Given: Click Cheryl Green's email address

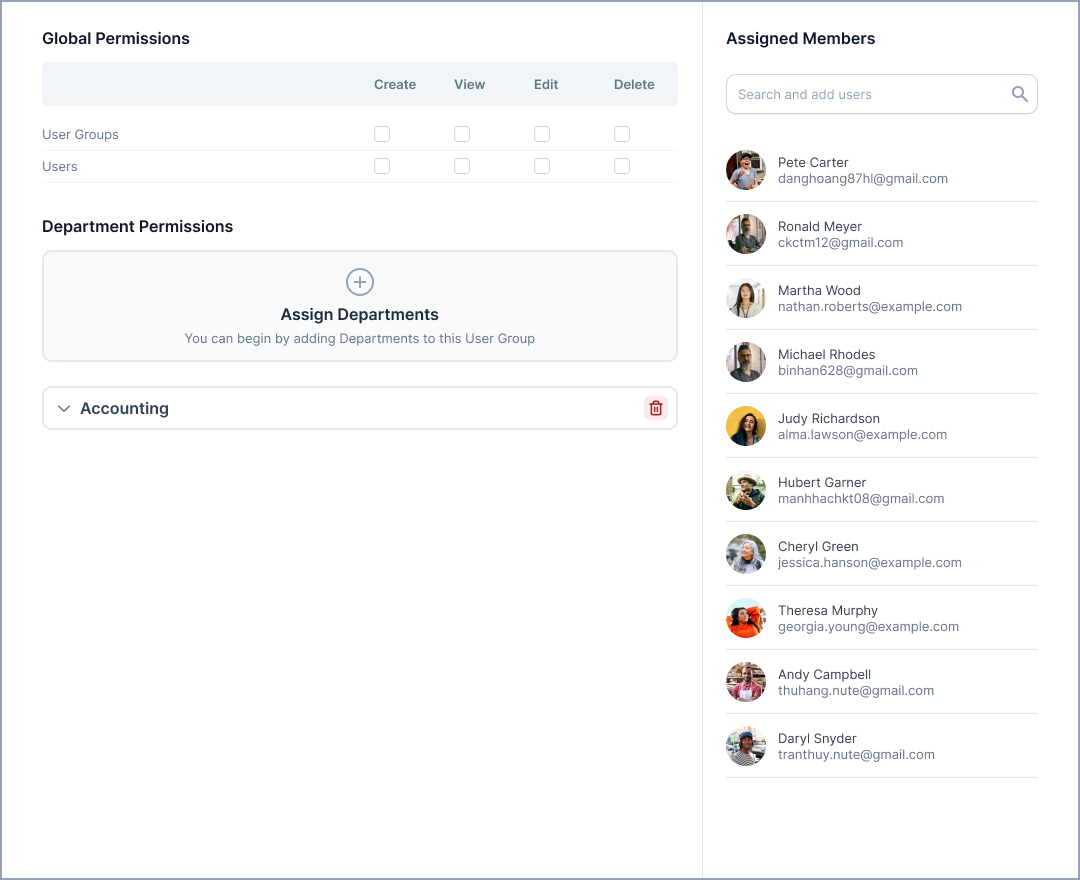Looking at the screenshot, I should click(x=869, y=563).
